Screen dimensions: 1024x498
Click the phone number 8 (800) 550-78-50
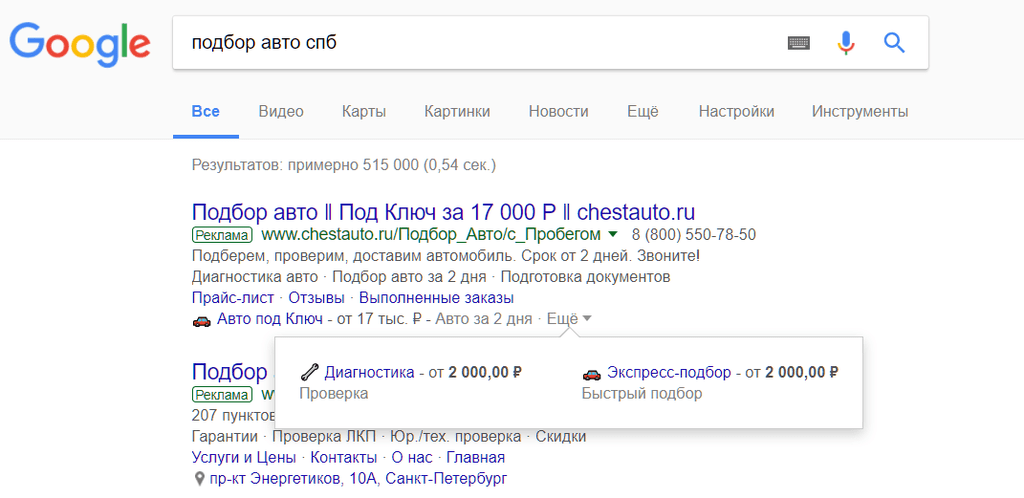[694, 234]
